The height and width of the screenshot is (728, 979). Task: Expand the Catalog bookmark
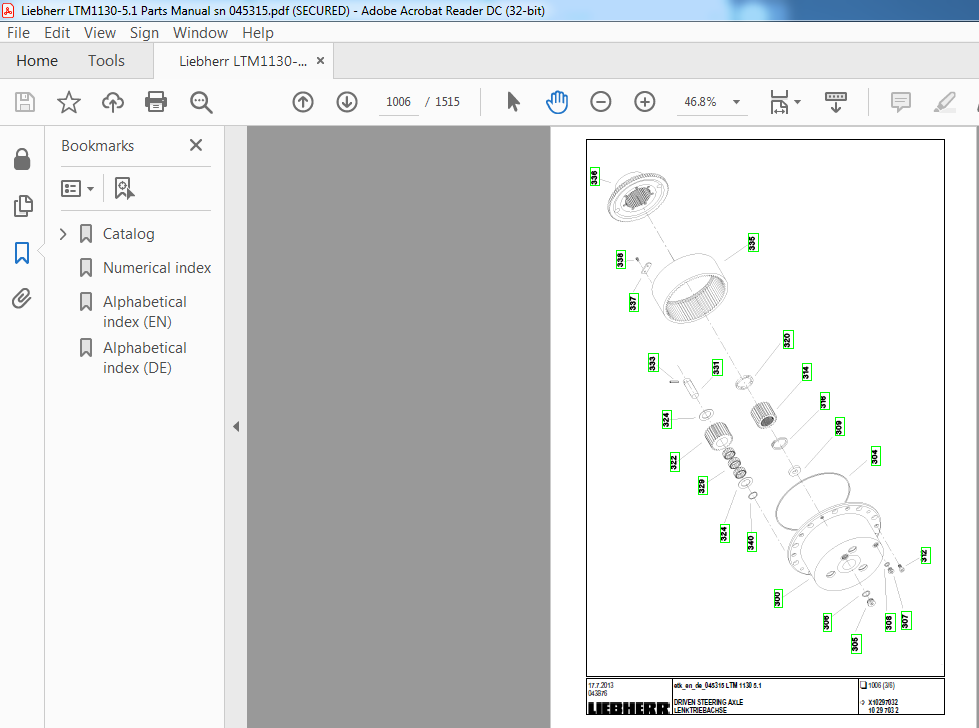tap(63, 234)
